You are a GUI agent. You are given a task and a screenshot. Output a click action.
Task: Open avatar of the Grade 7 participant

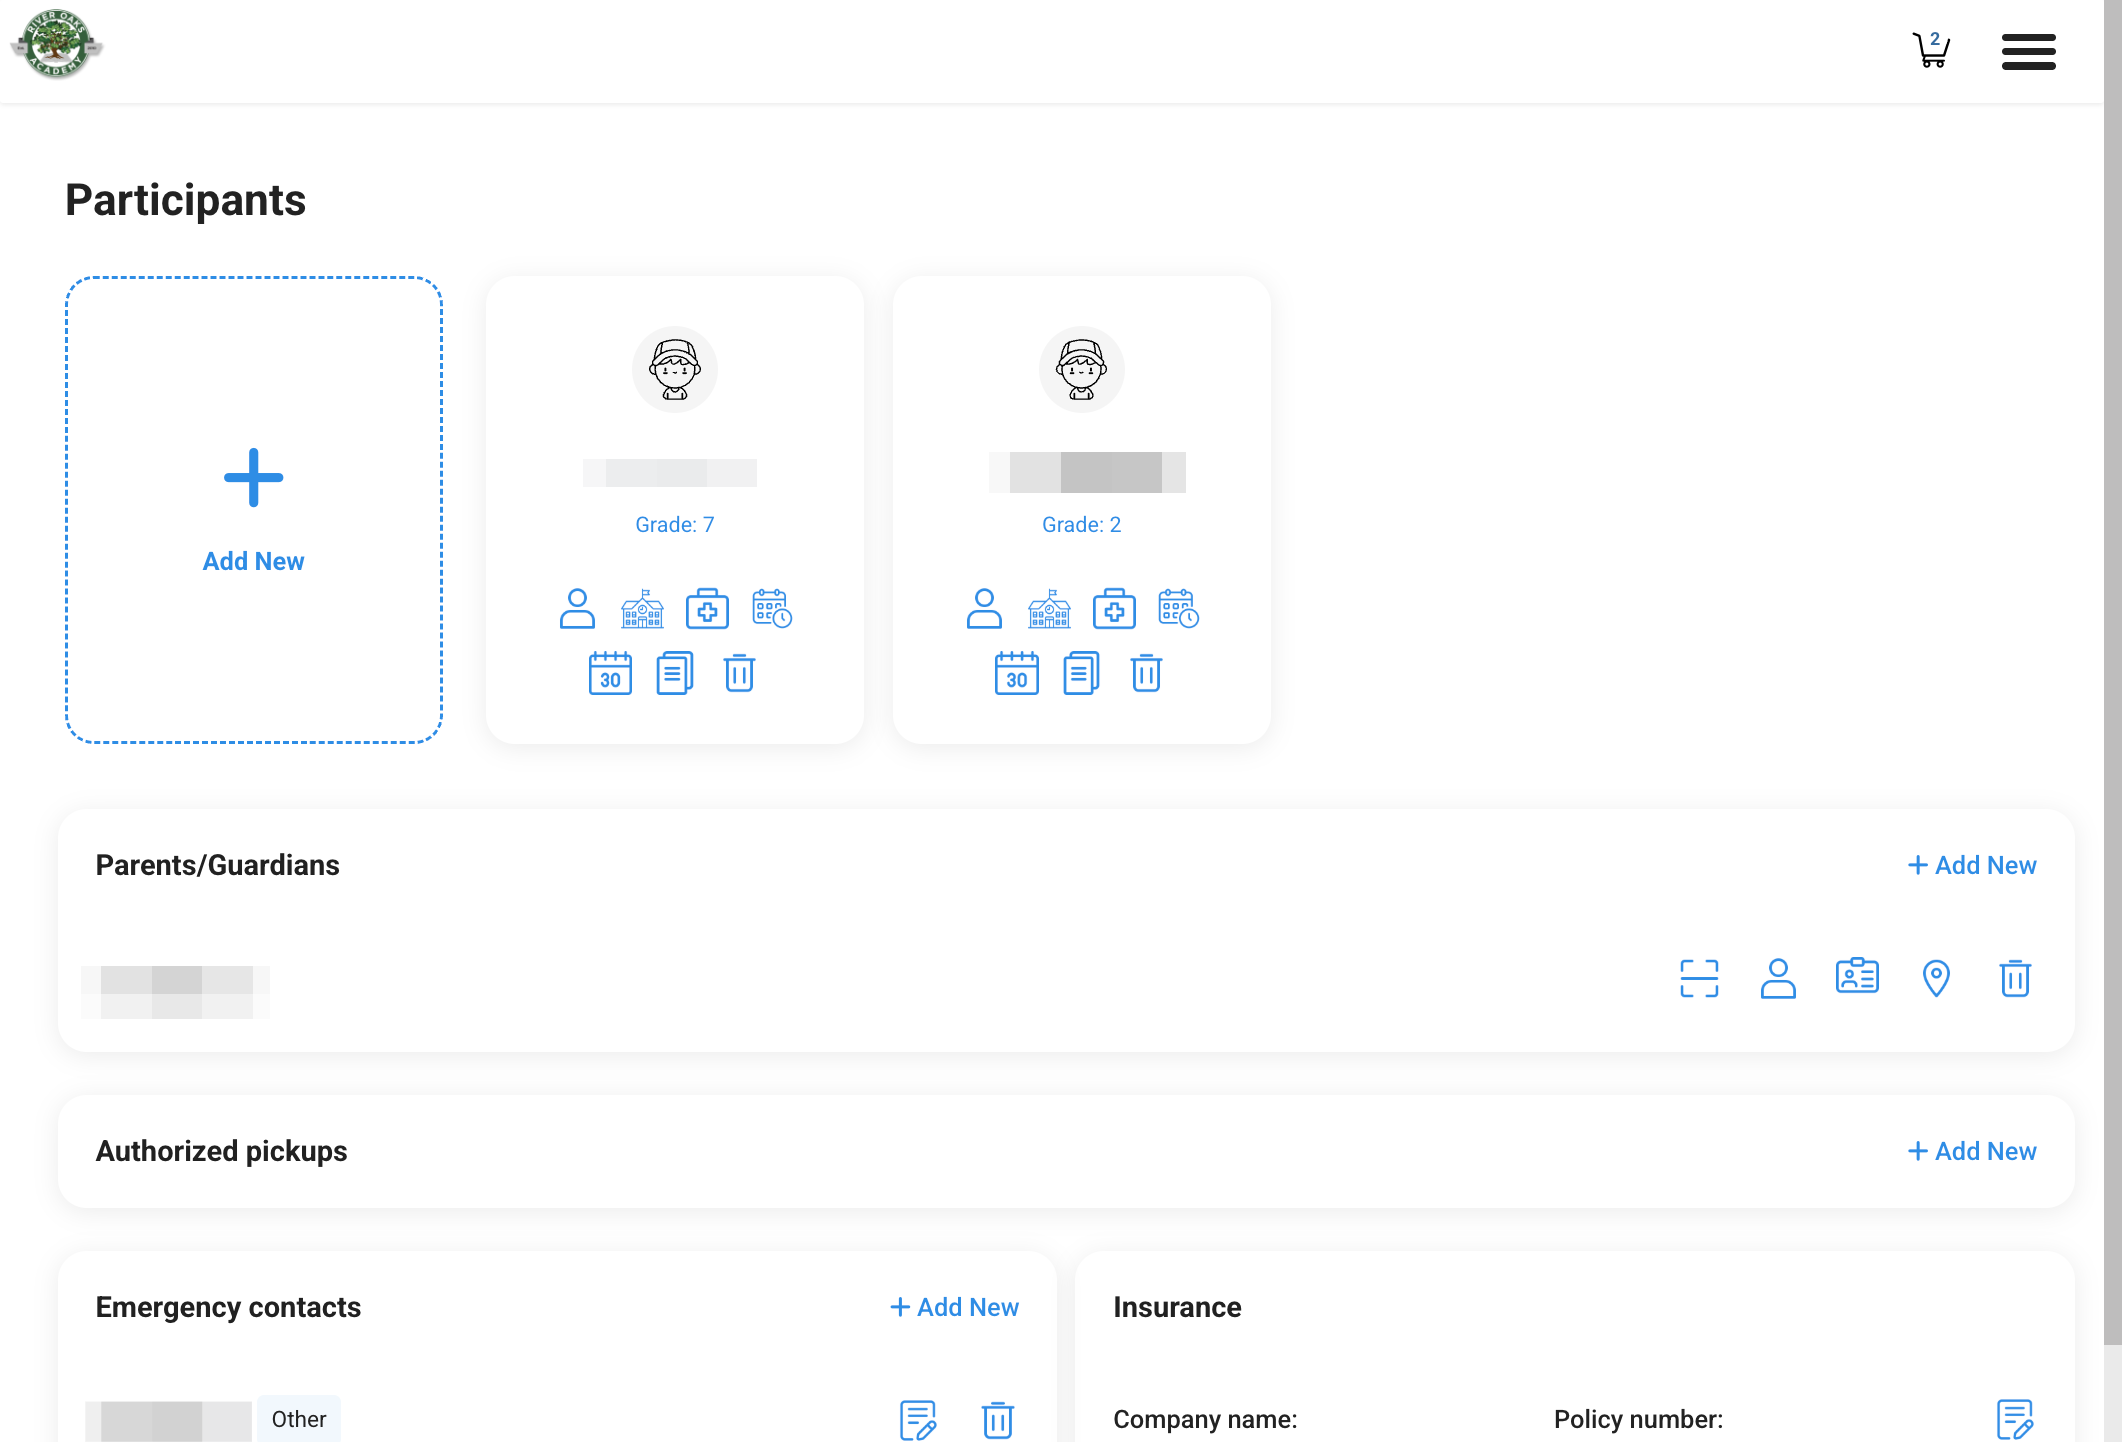pos(675,369)
